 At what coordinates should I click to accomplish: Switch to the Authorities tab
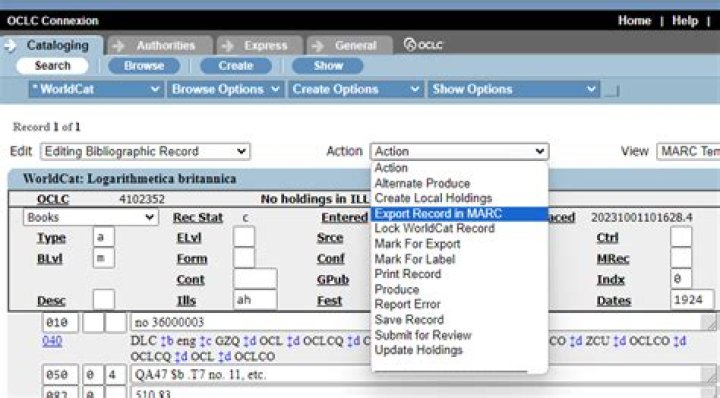[160, 45]
